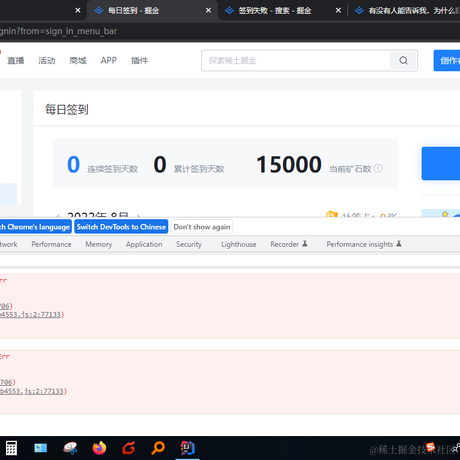This screenshot has height=460, width=460.
Task: Click the info icon next to 当前矿石数
Action: pos(378,168)
